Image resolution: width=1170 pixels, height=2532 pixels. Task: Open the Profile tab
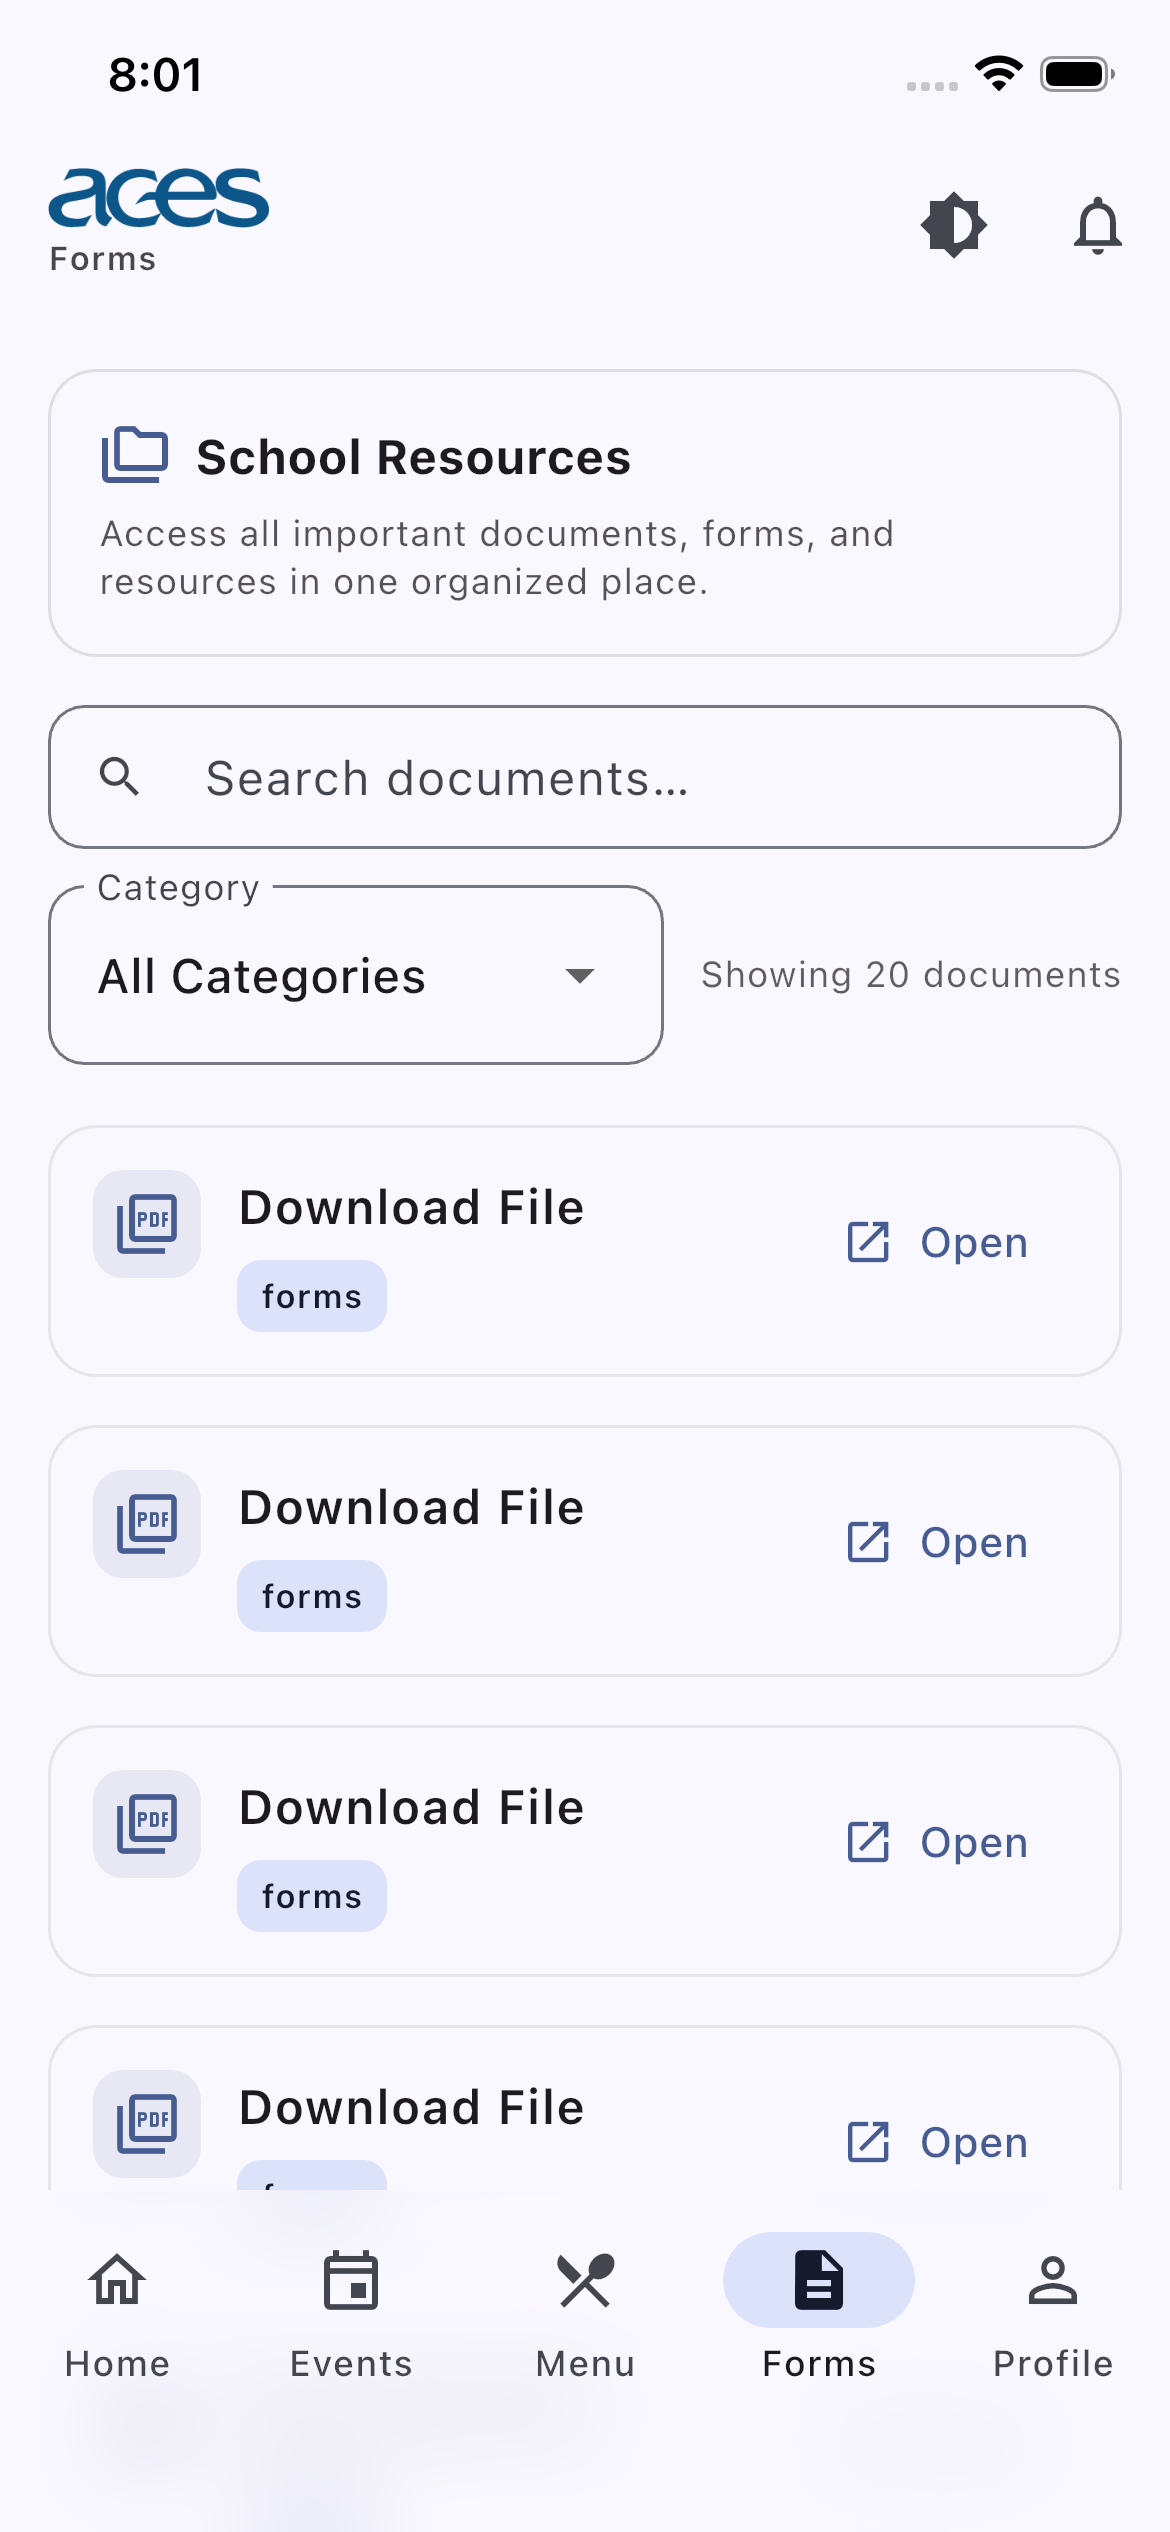click(1053, 2314)
